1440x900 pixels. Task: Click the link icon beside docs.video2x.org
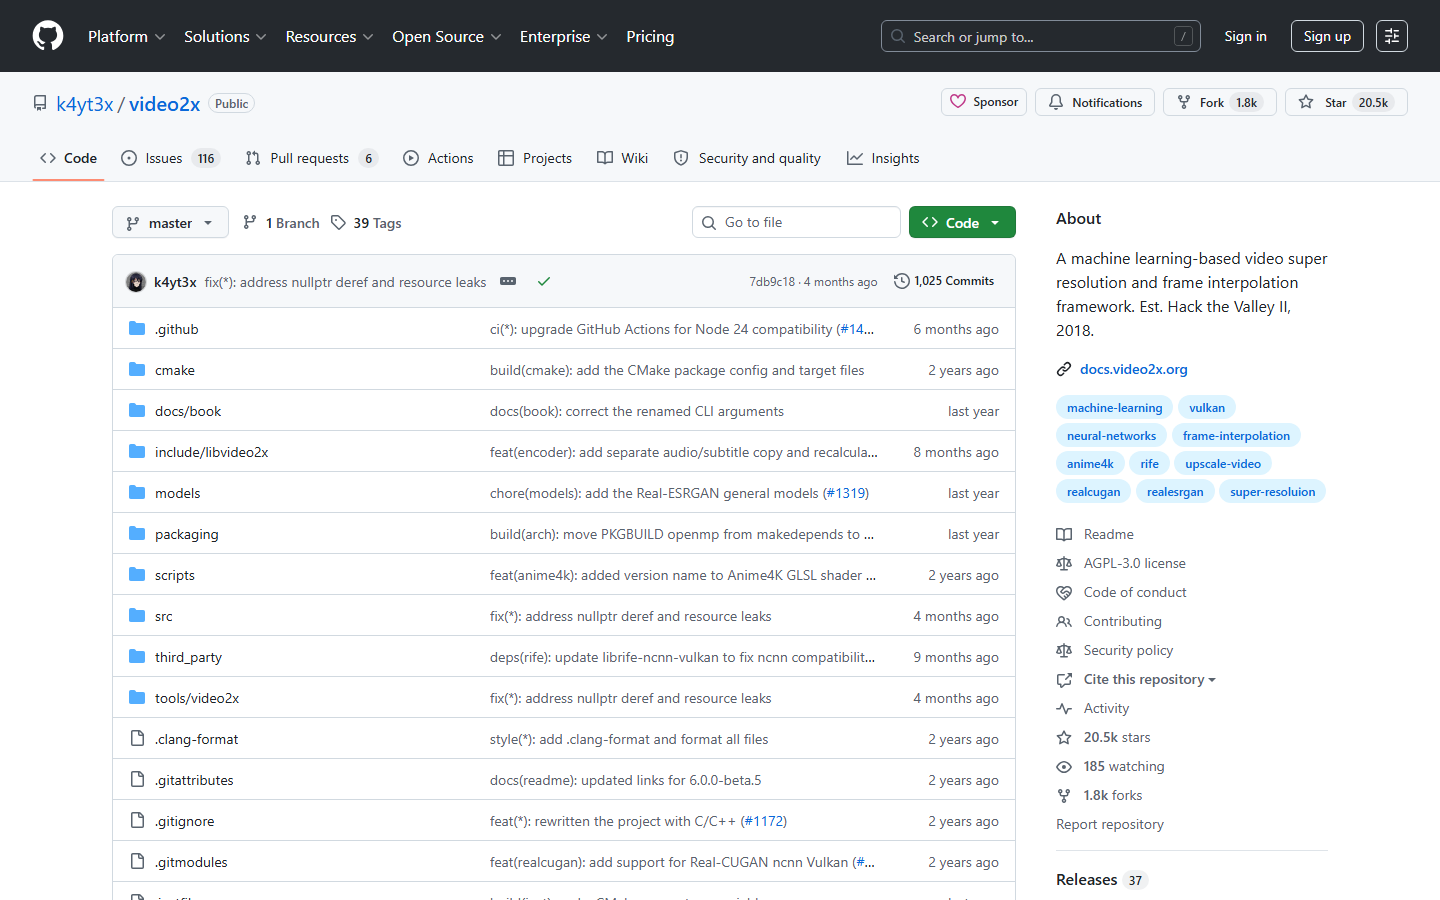coord(1064,369)
